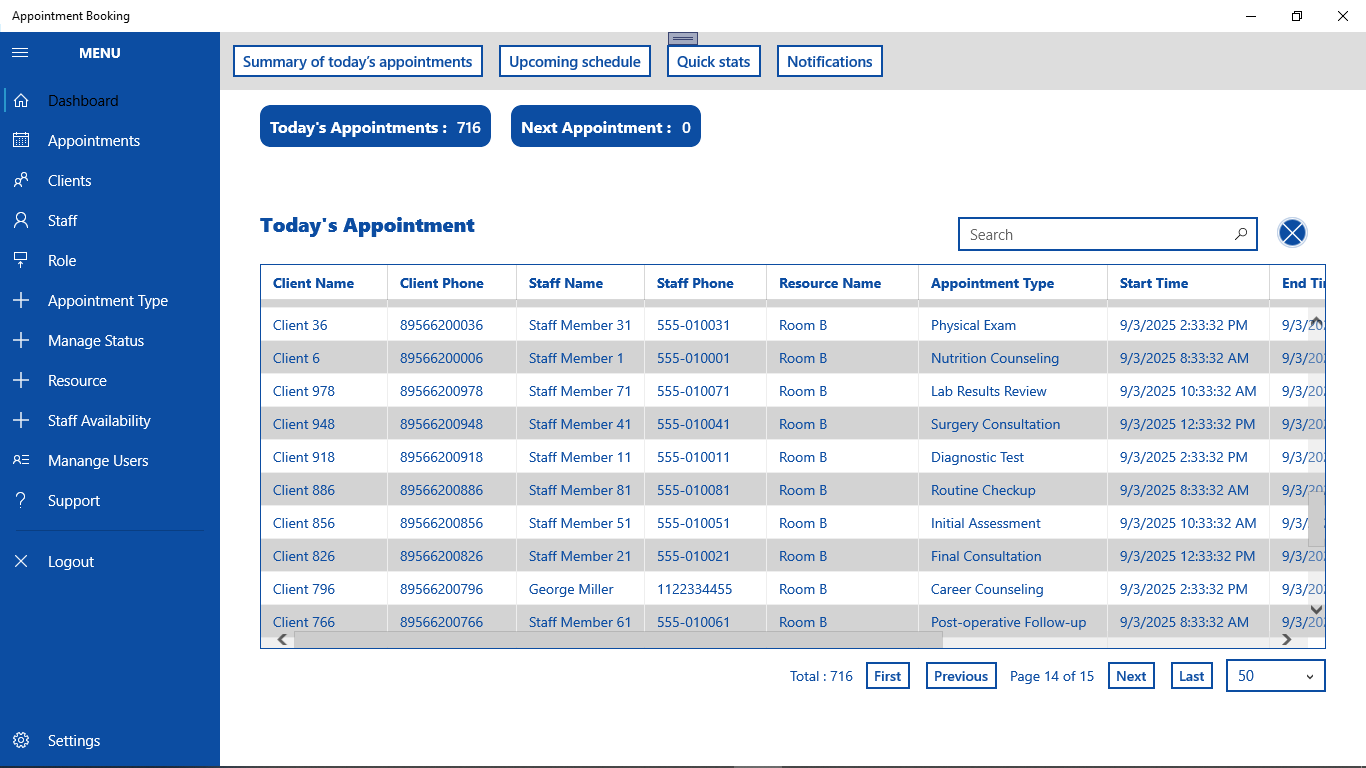This screenshot has height=768, width=1366.
Task: Click the Logout X icon
Action: (21, 562)
